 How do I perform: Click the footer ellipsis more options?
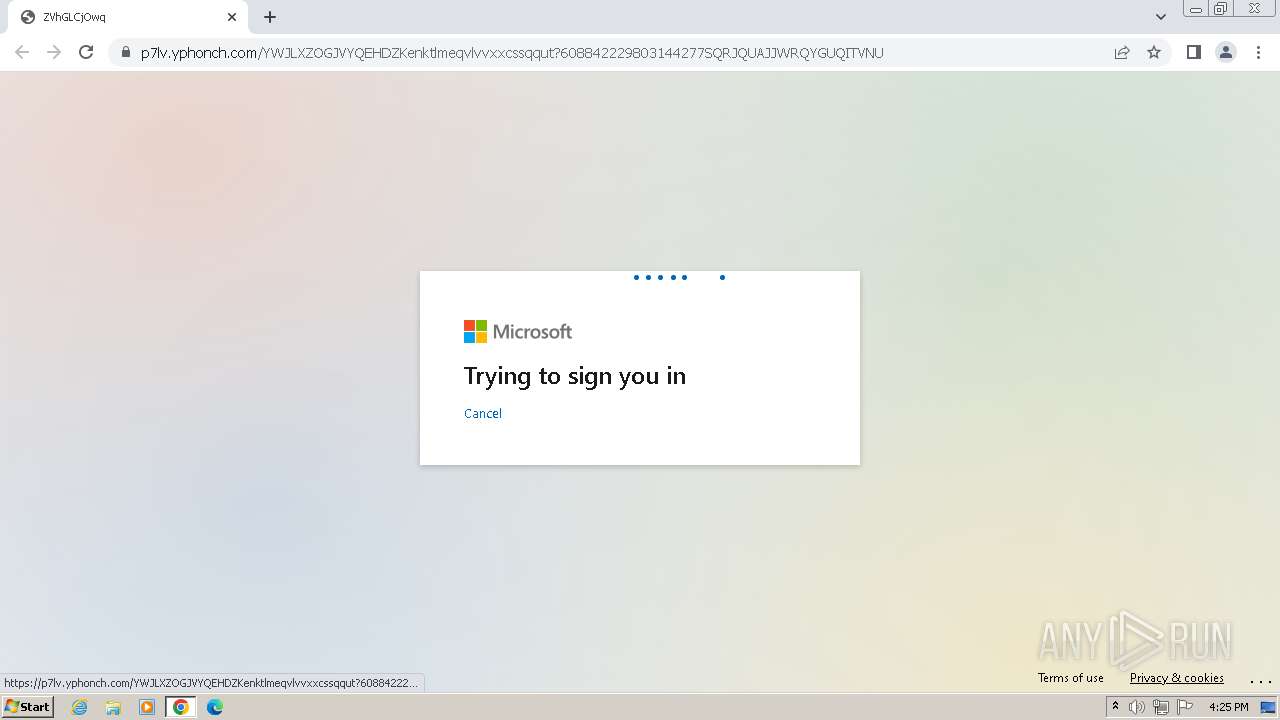tap(1260, 680)
